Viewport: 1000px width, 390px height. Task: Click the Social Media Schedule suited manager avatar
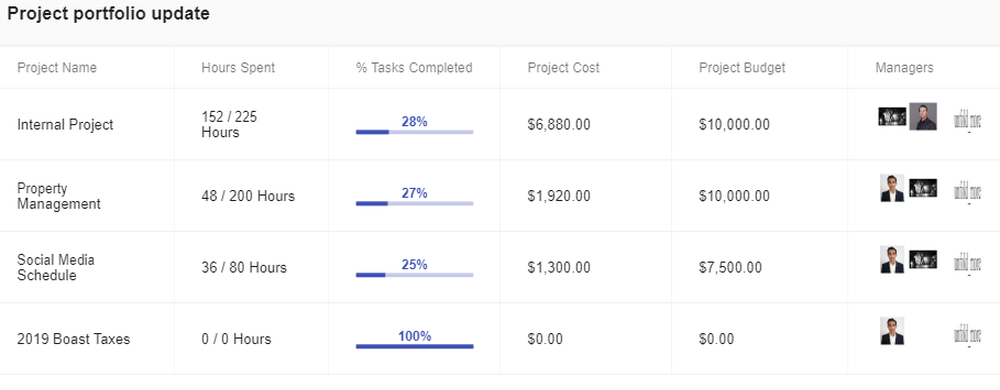coord(892,259)
